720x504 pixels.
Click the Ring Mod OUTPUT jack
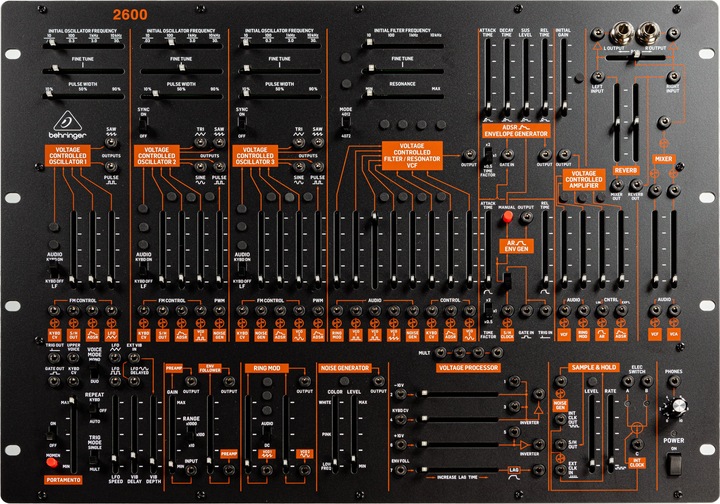click(304, 381)
